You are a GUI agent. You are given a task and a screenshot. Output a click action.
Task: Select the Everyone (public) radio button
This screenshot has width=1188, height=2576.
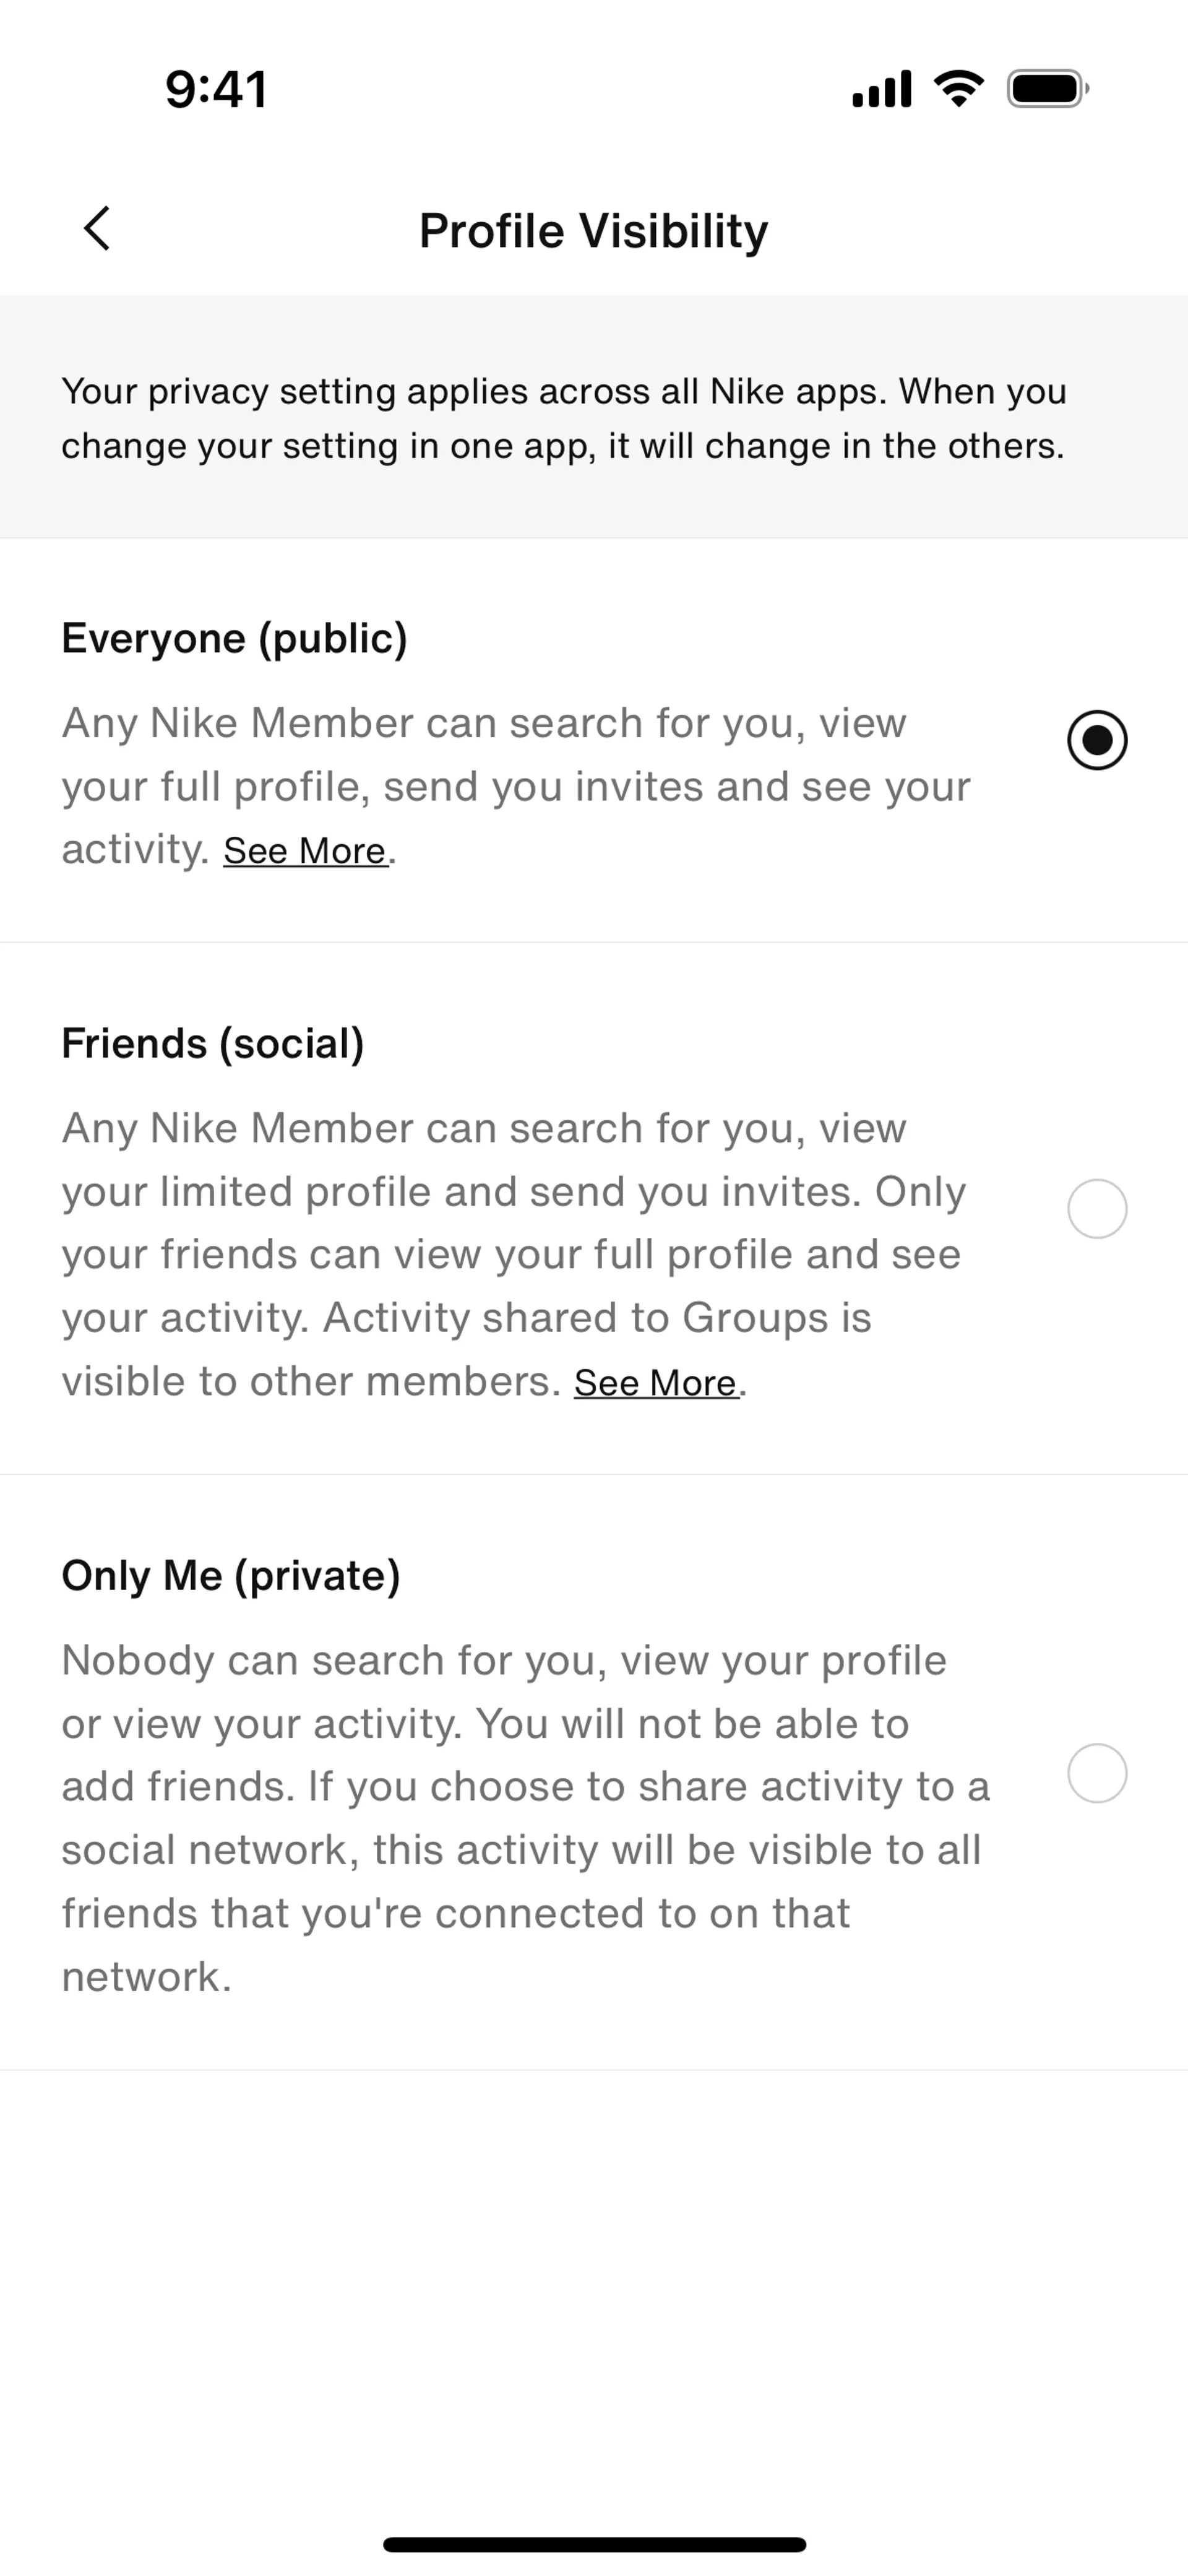1097,740
